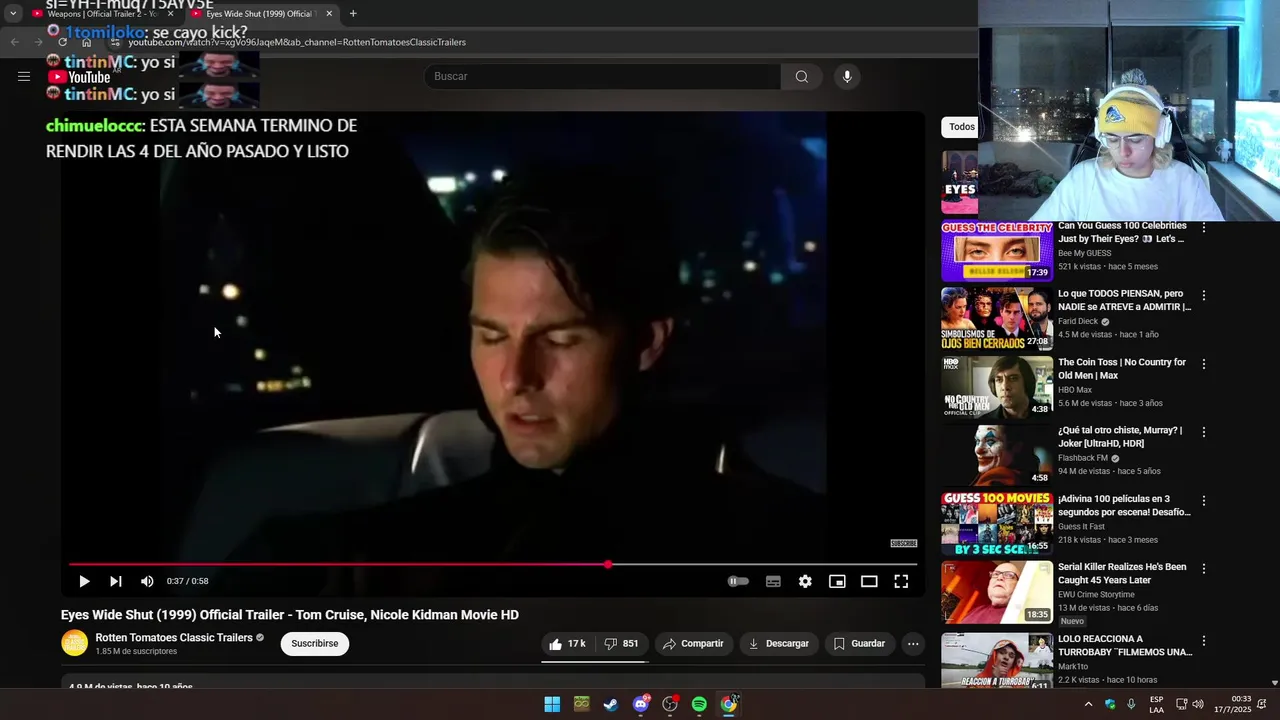The image size is (1280, 720).
Task: Show hidden system tray icons chevron
Action: (x=1088, y=704)
